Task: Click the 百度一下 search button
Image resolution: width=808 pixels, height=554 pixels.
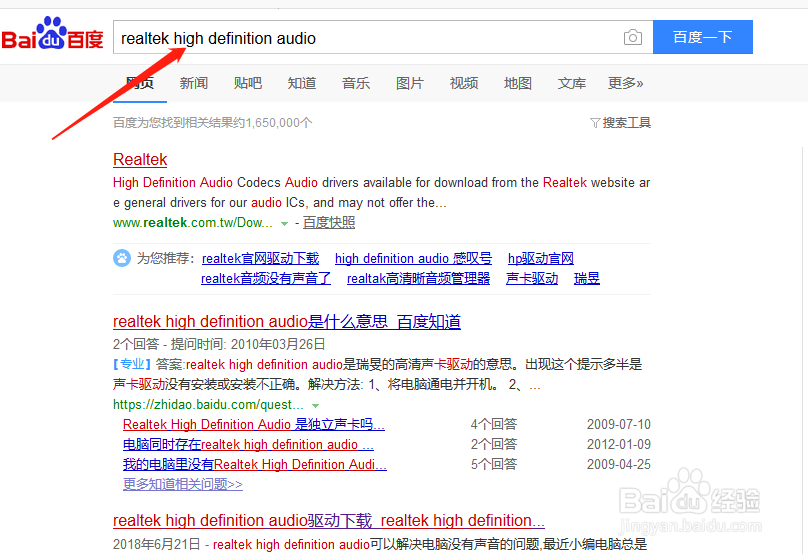Action: click(702, 37)
